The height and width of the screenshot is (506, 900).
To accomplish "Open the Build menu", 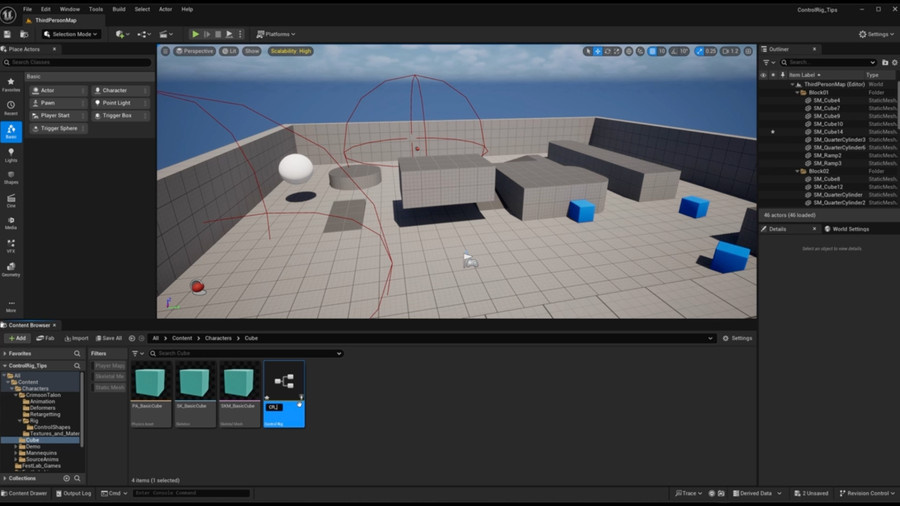I will [119, 9].
